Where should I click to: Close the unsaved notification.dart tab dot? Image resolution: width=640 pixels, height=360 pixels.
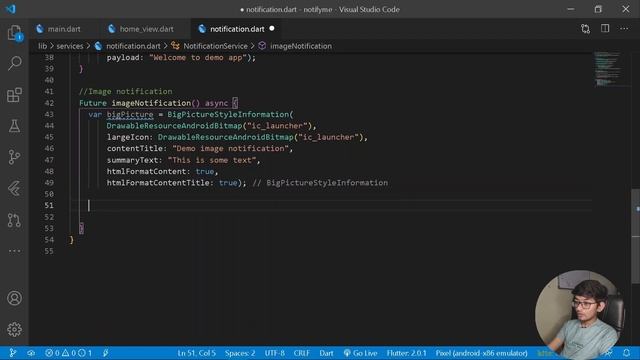click(272, 29)
